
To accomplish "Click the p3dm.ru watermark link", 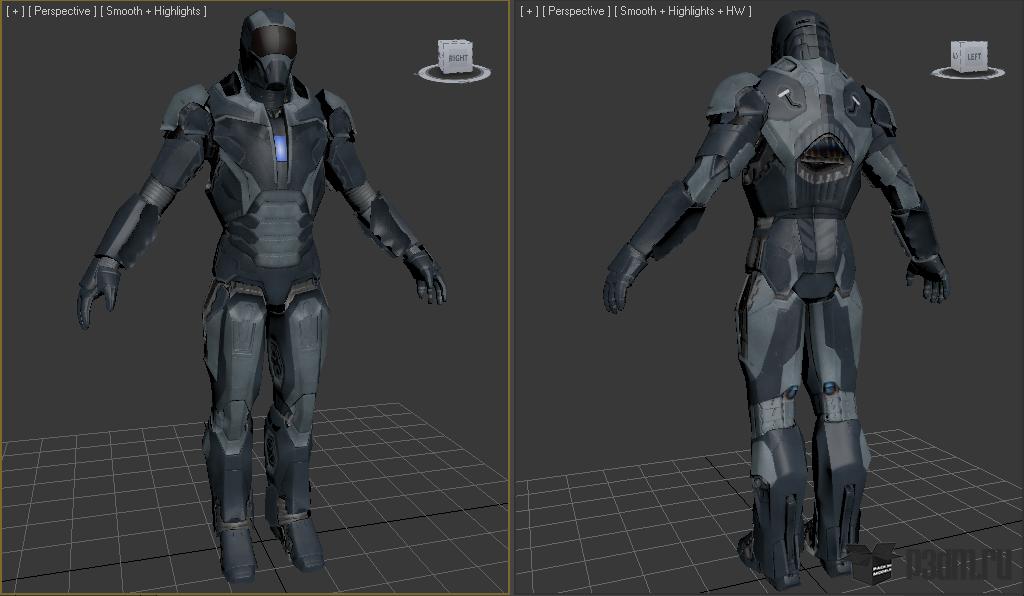I will coord(959,563).
